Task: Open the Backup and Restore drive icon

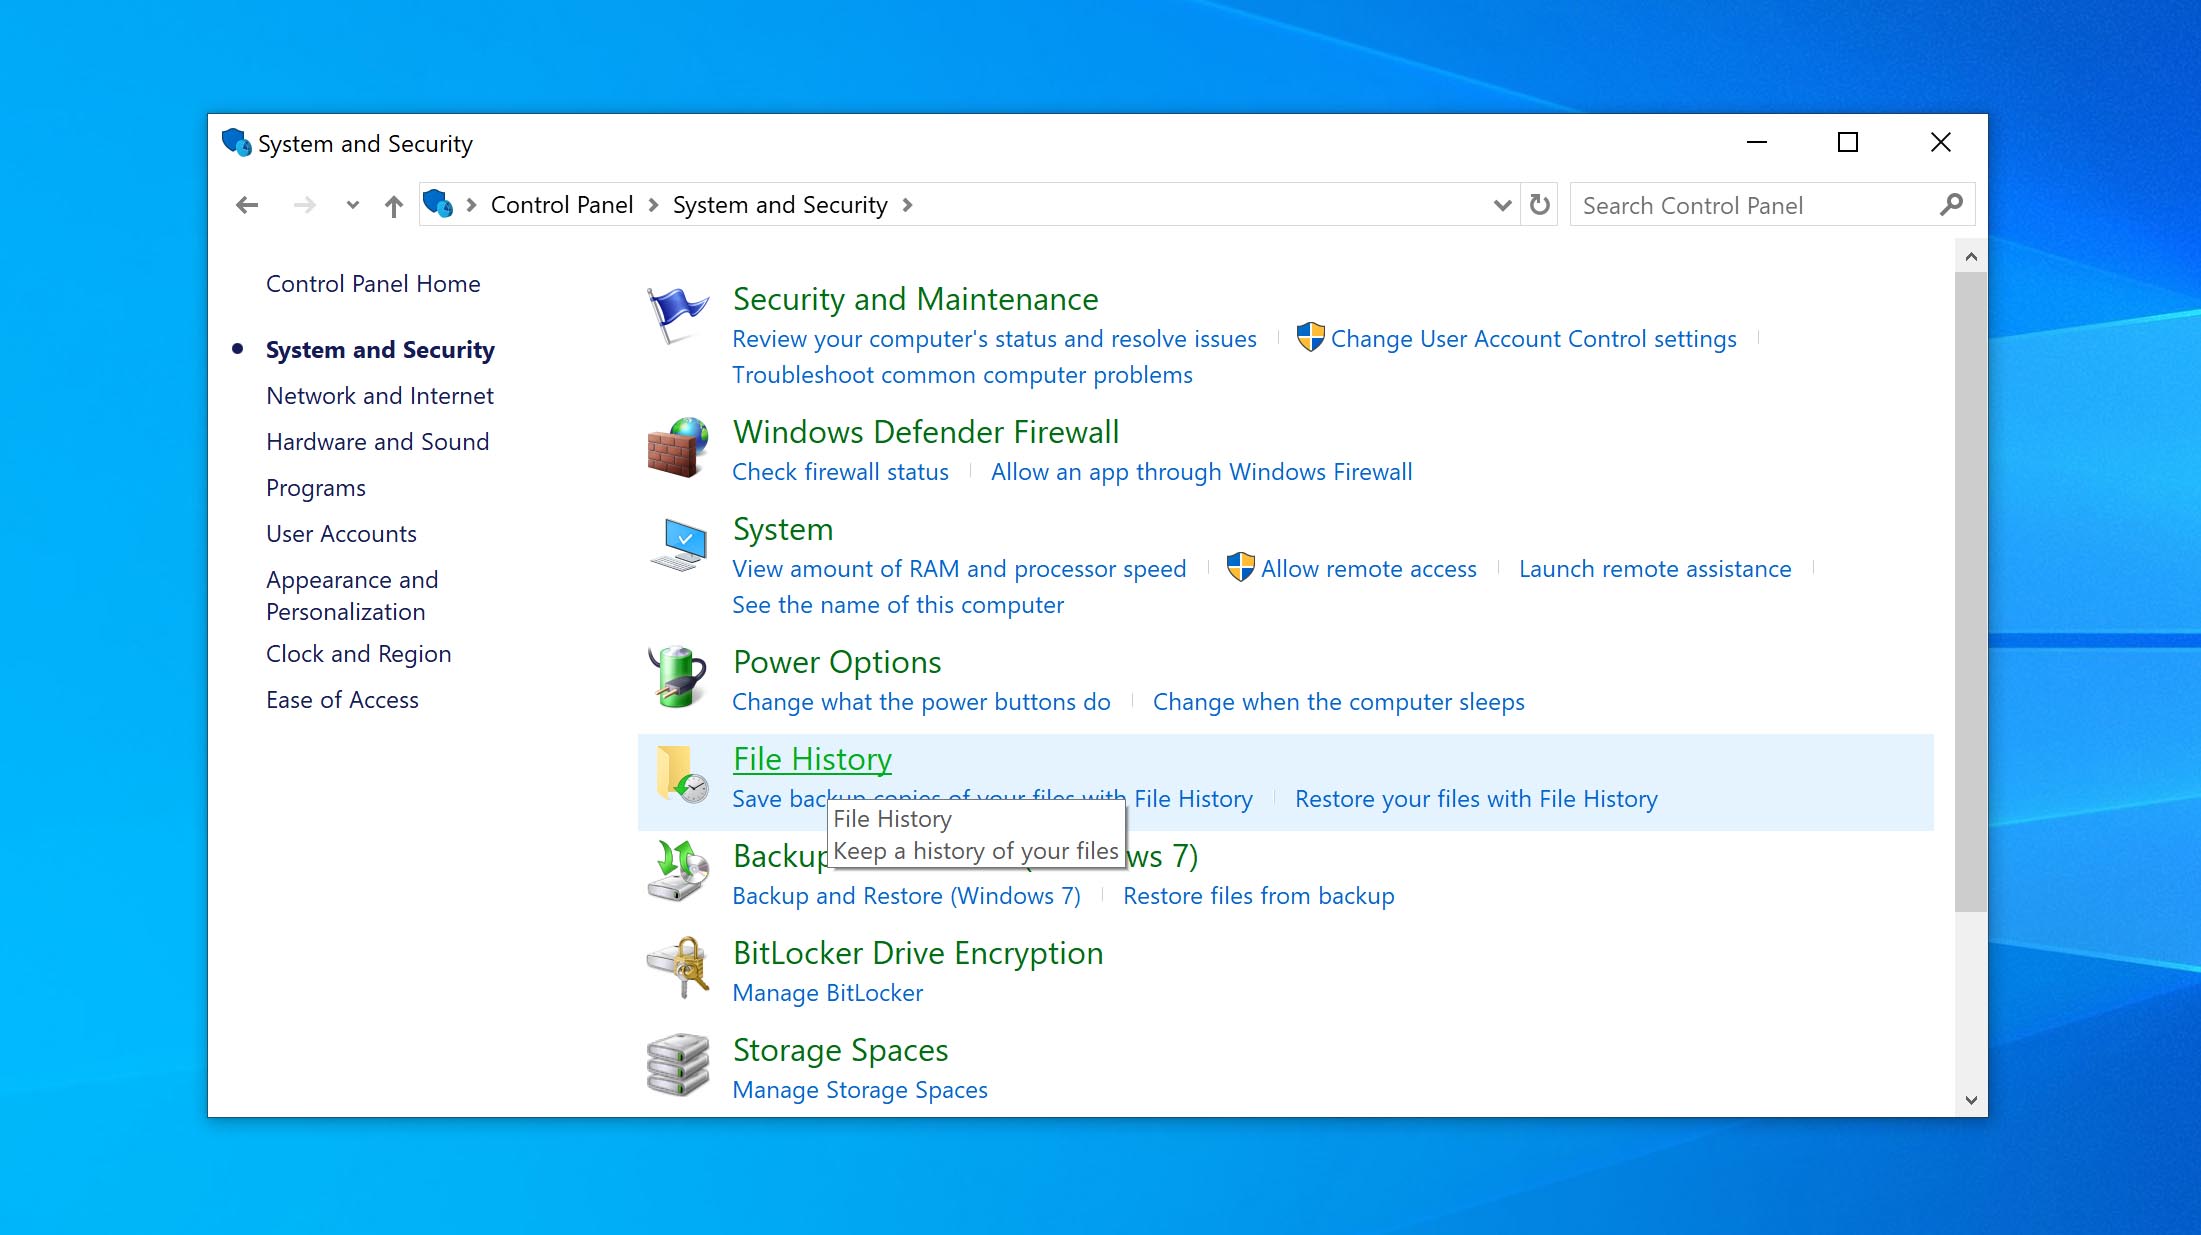Action: pyautogui.click(x=677, y=871)
